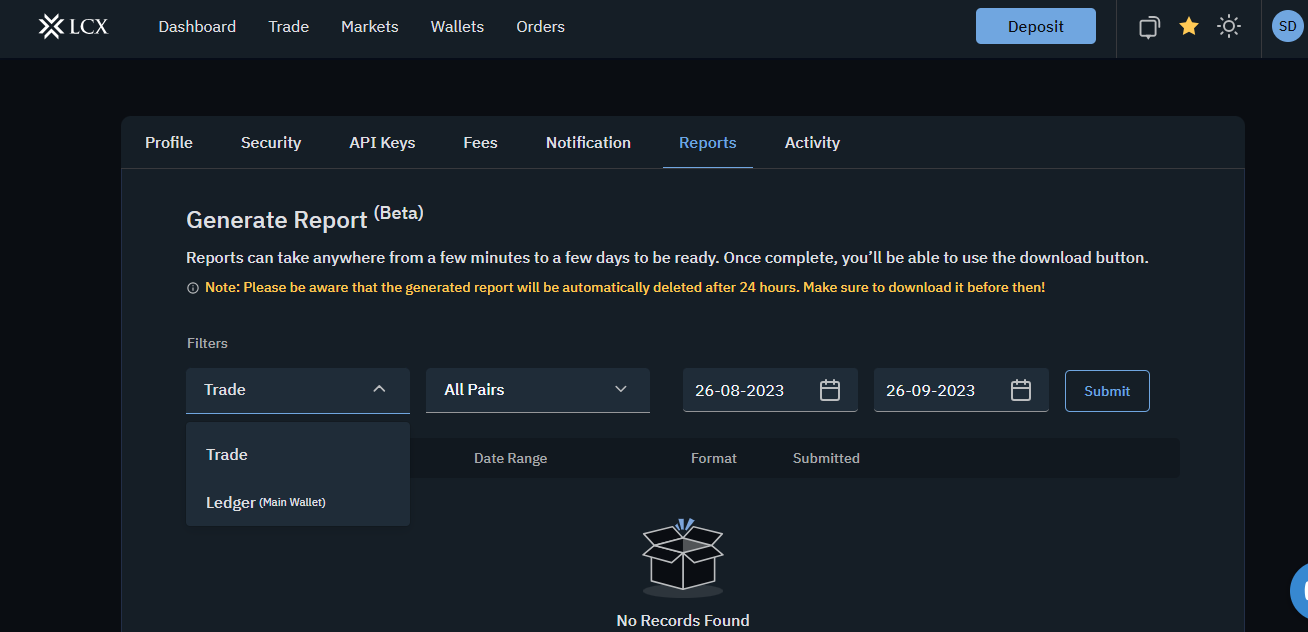Open the Activity tab
The height and width of the screenshot is (632, 1308).
pyautogui.click(x=812, y=143)
